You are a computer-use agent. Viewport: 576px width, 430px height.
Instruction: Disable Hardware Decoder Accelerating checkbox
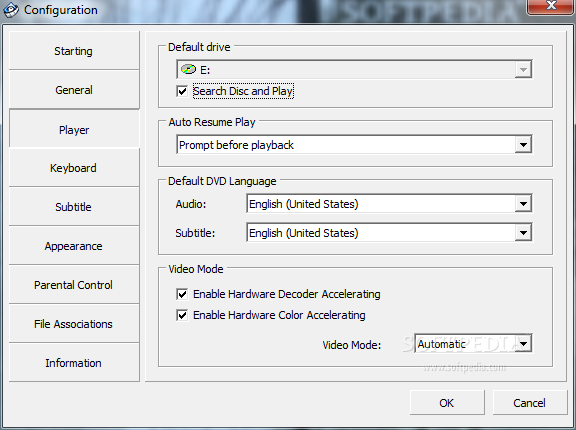(x=182, y=294)
